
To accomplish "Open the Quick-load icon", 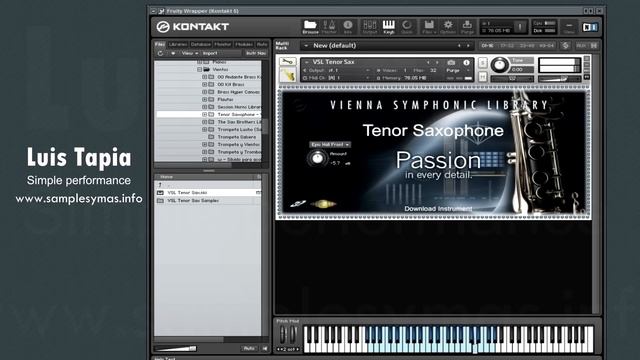I will point(407,27).
